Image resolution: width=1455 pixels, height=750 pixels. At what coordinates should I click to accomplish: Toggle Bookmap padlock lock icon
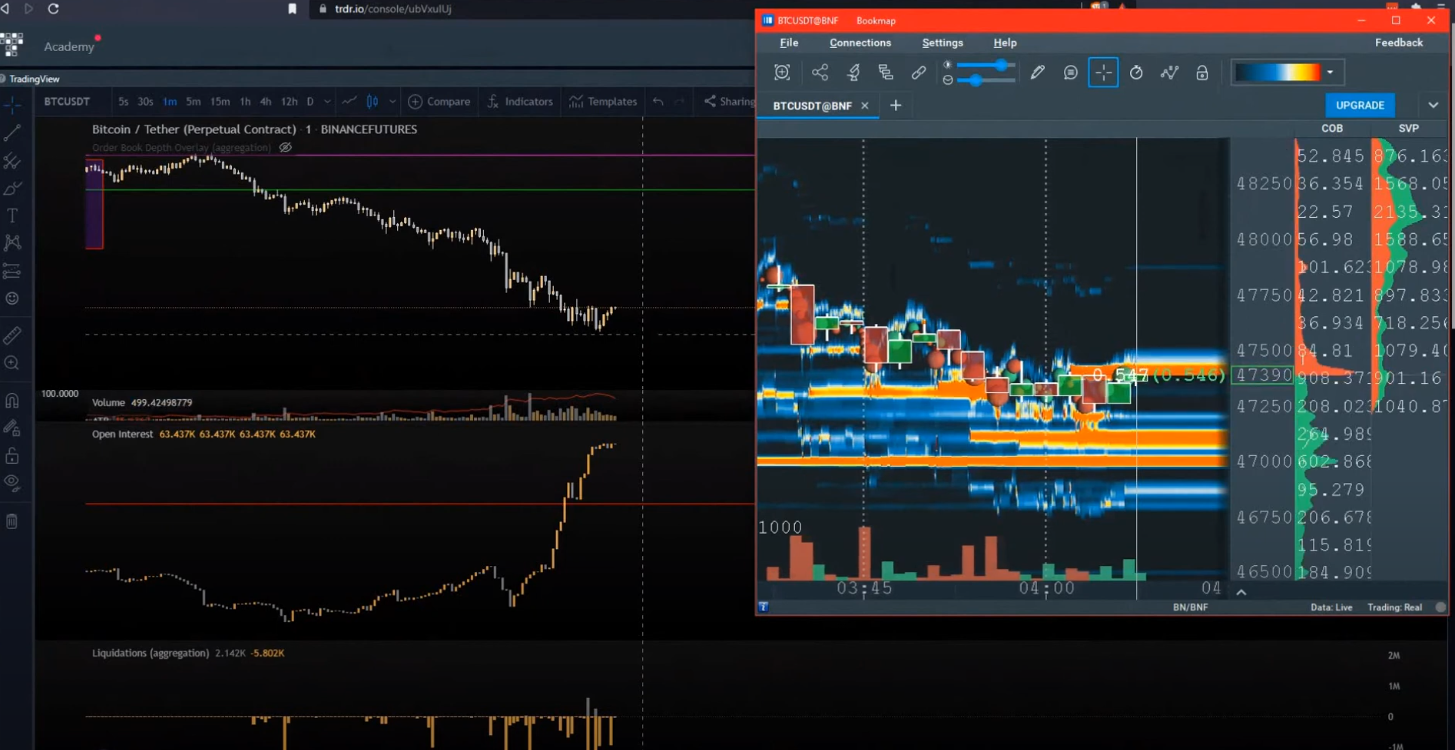[x=1202, y=72]
